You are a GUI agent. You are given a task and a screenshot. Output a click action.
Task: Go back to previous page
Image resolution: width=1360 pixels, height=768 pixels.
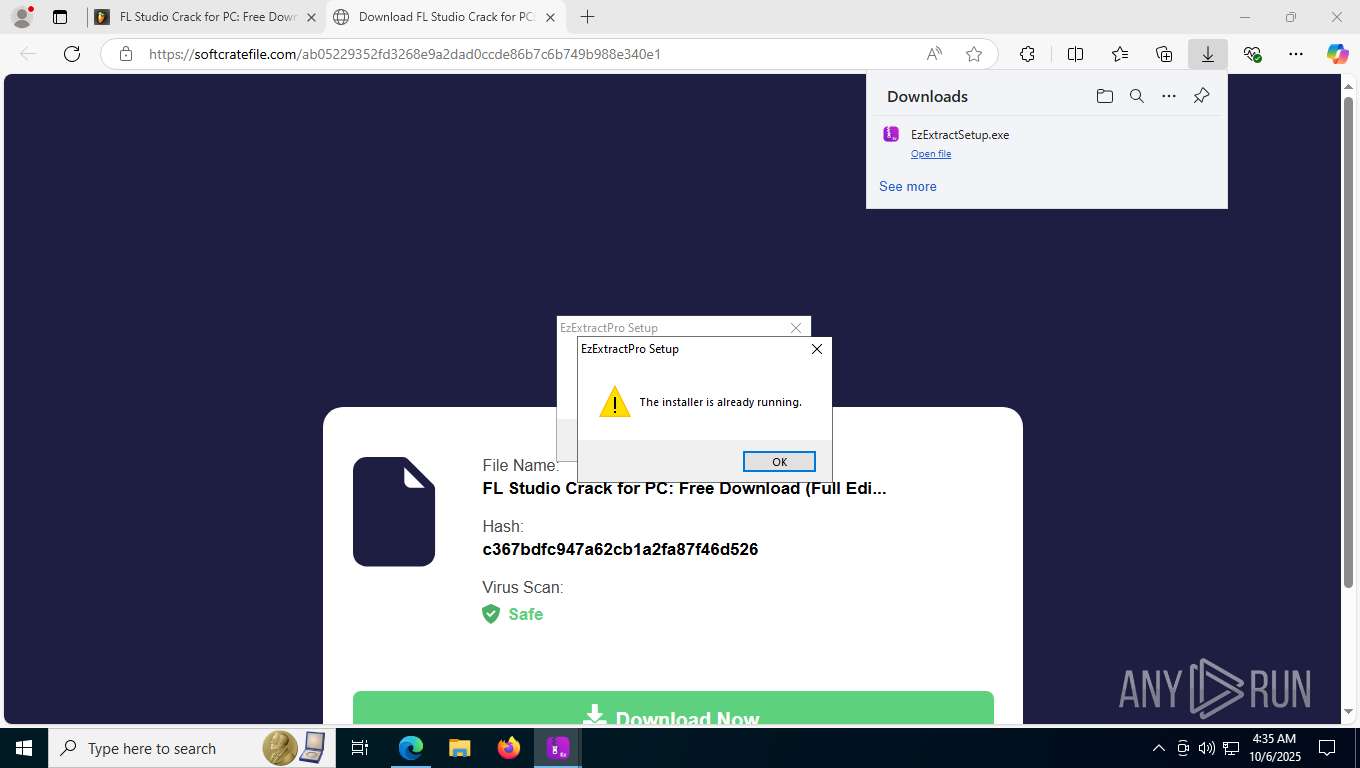coord(28,54)
